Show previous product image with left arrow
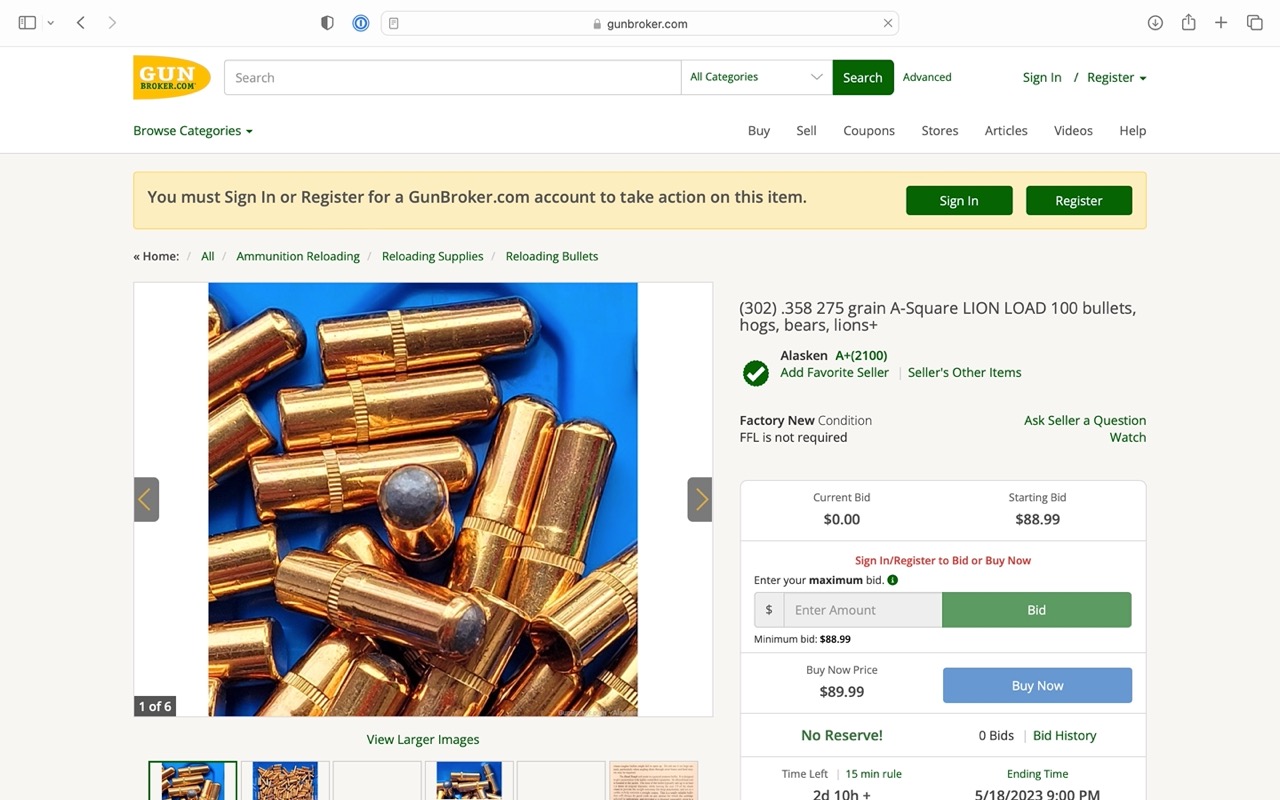Image resolution: width=1280 pixels, height=800 pixels. (x=146, y=499)
